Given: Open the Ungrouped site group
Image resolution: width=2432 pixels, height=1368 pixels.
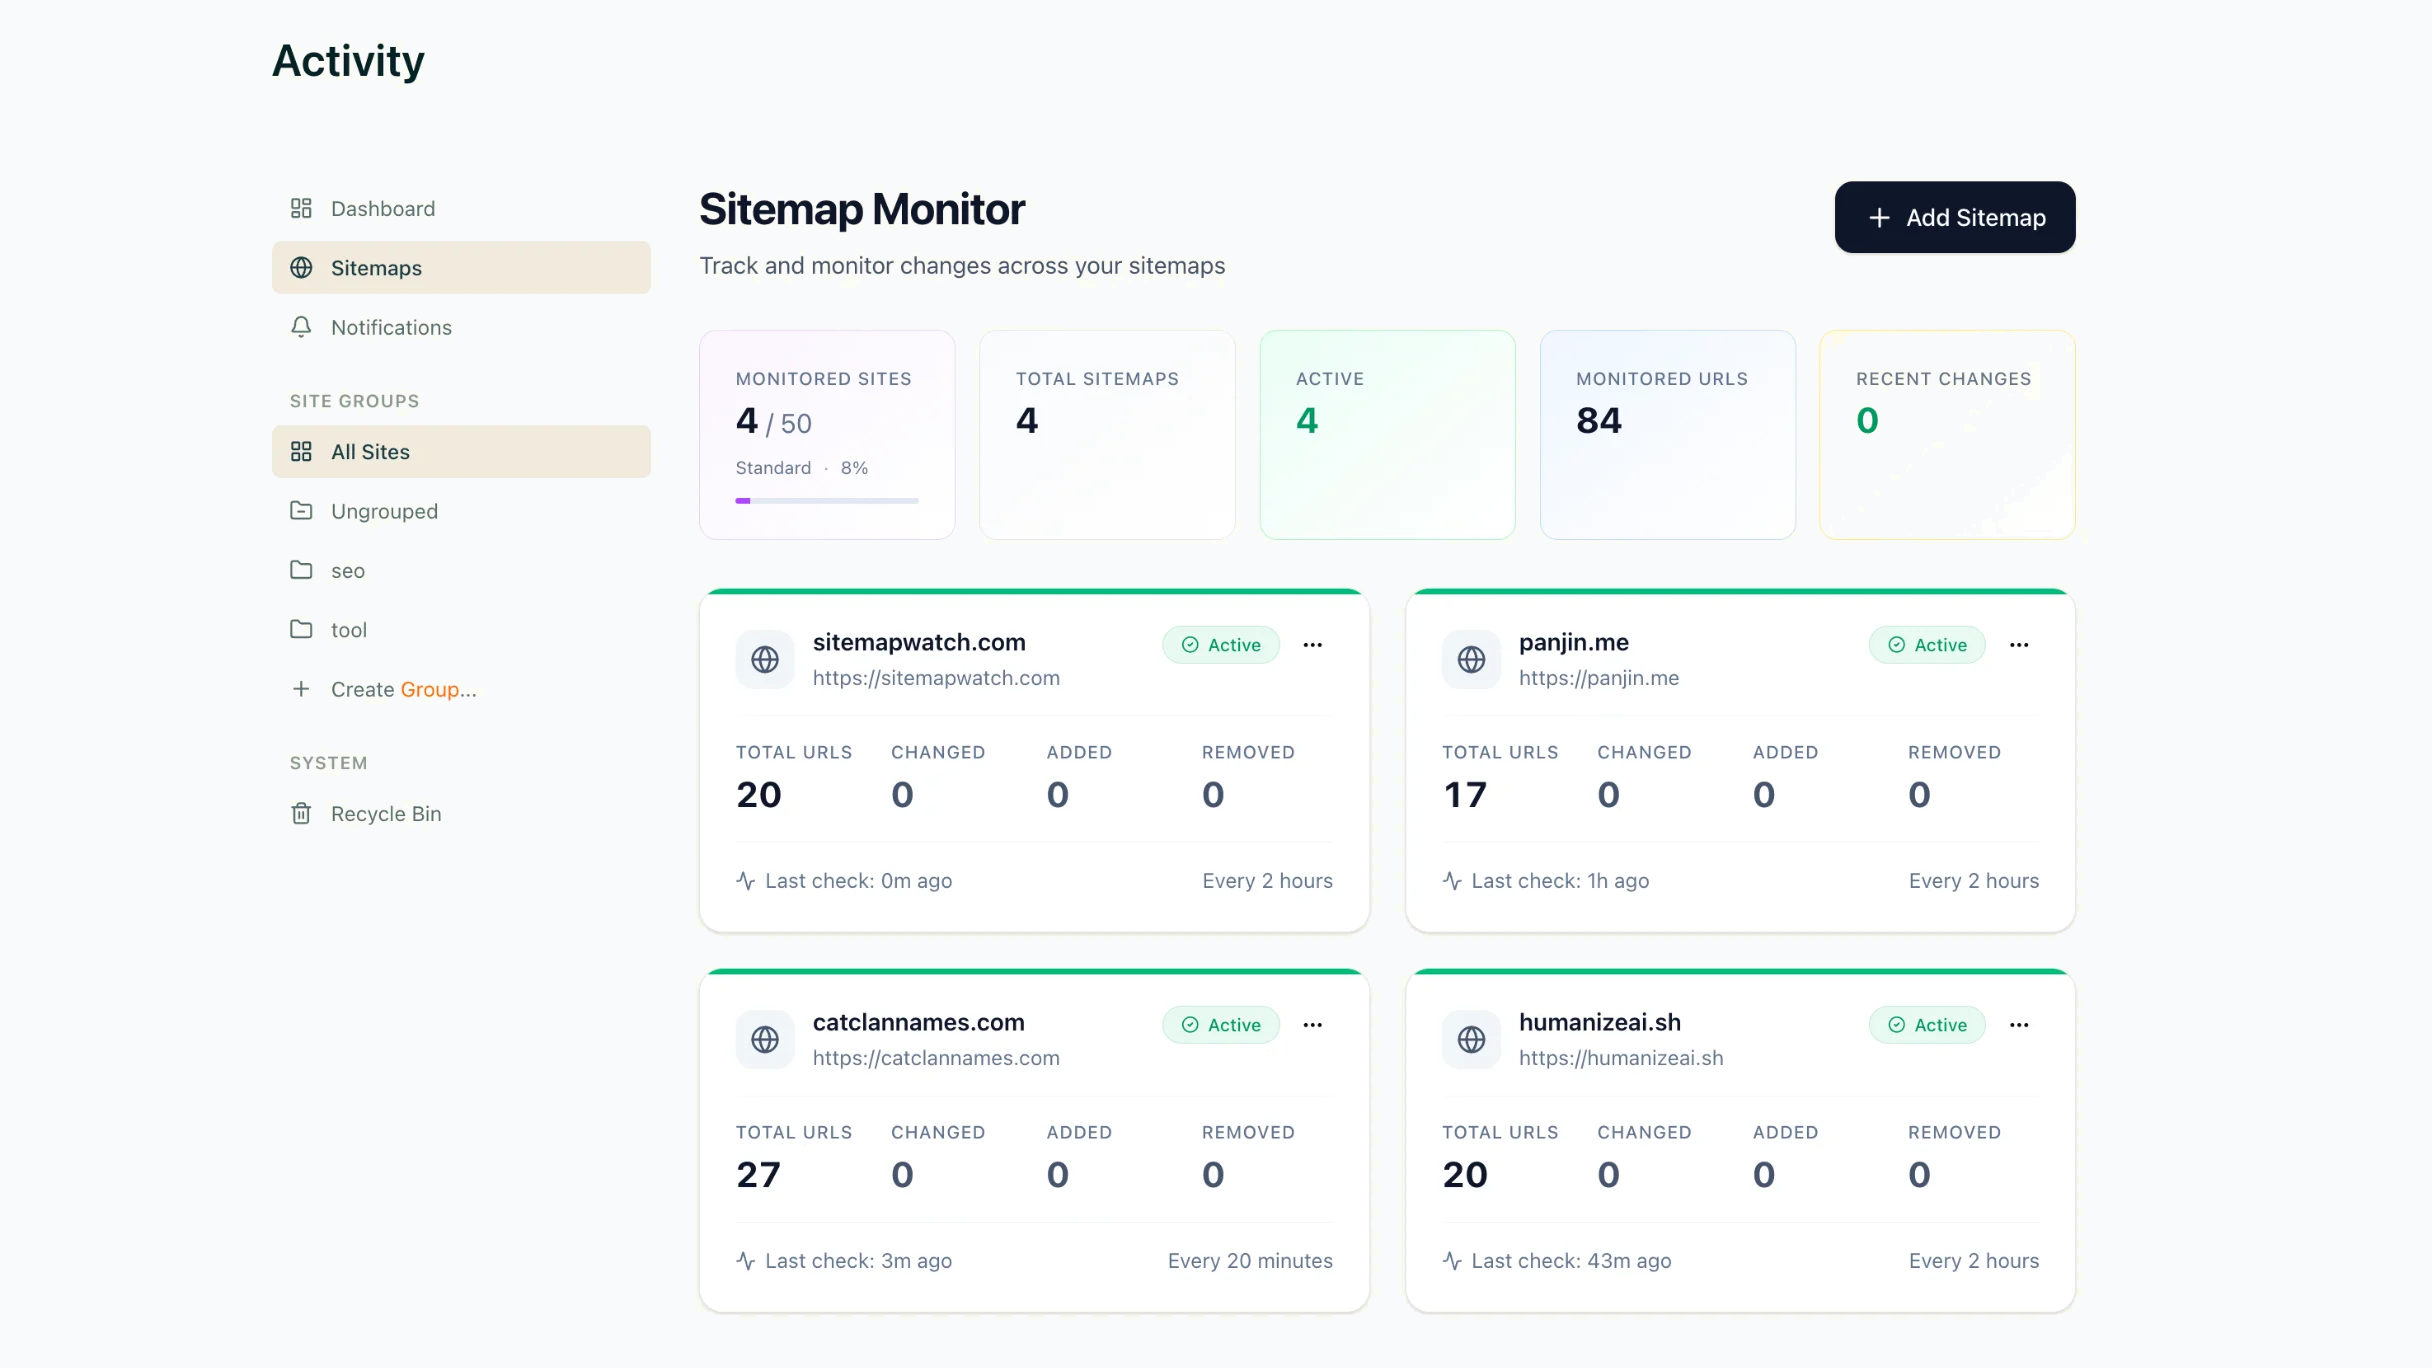Looking at the screenshot, I should coord(385,511).
